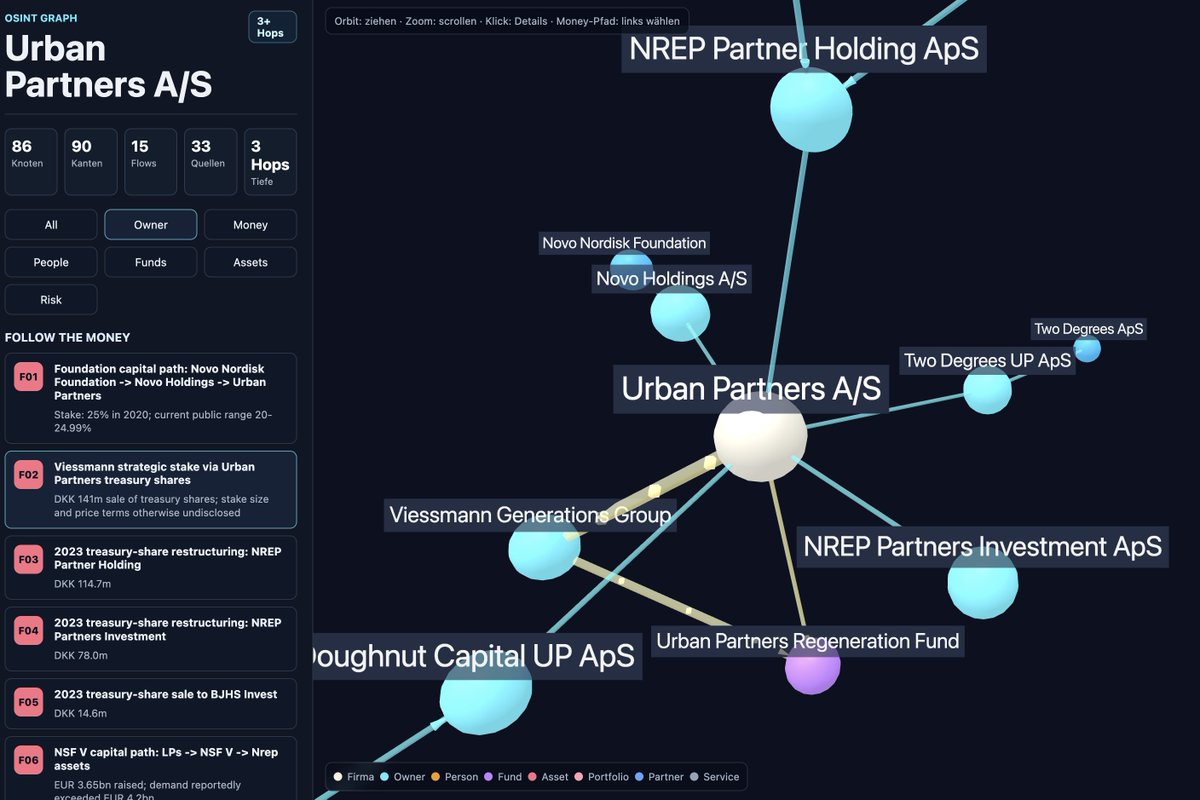Viewport: 1200px width, 800px height.
Task: Click the 3 Hops Tiefe stat card
Action: (x=270, y=162)
